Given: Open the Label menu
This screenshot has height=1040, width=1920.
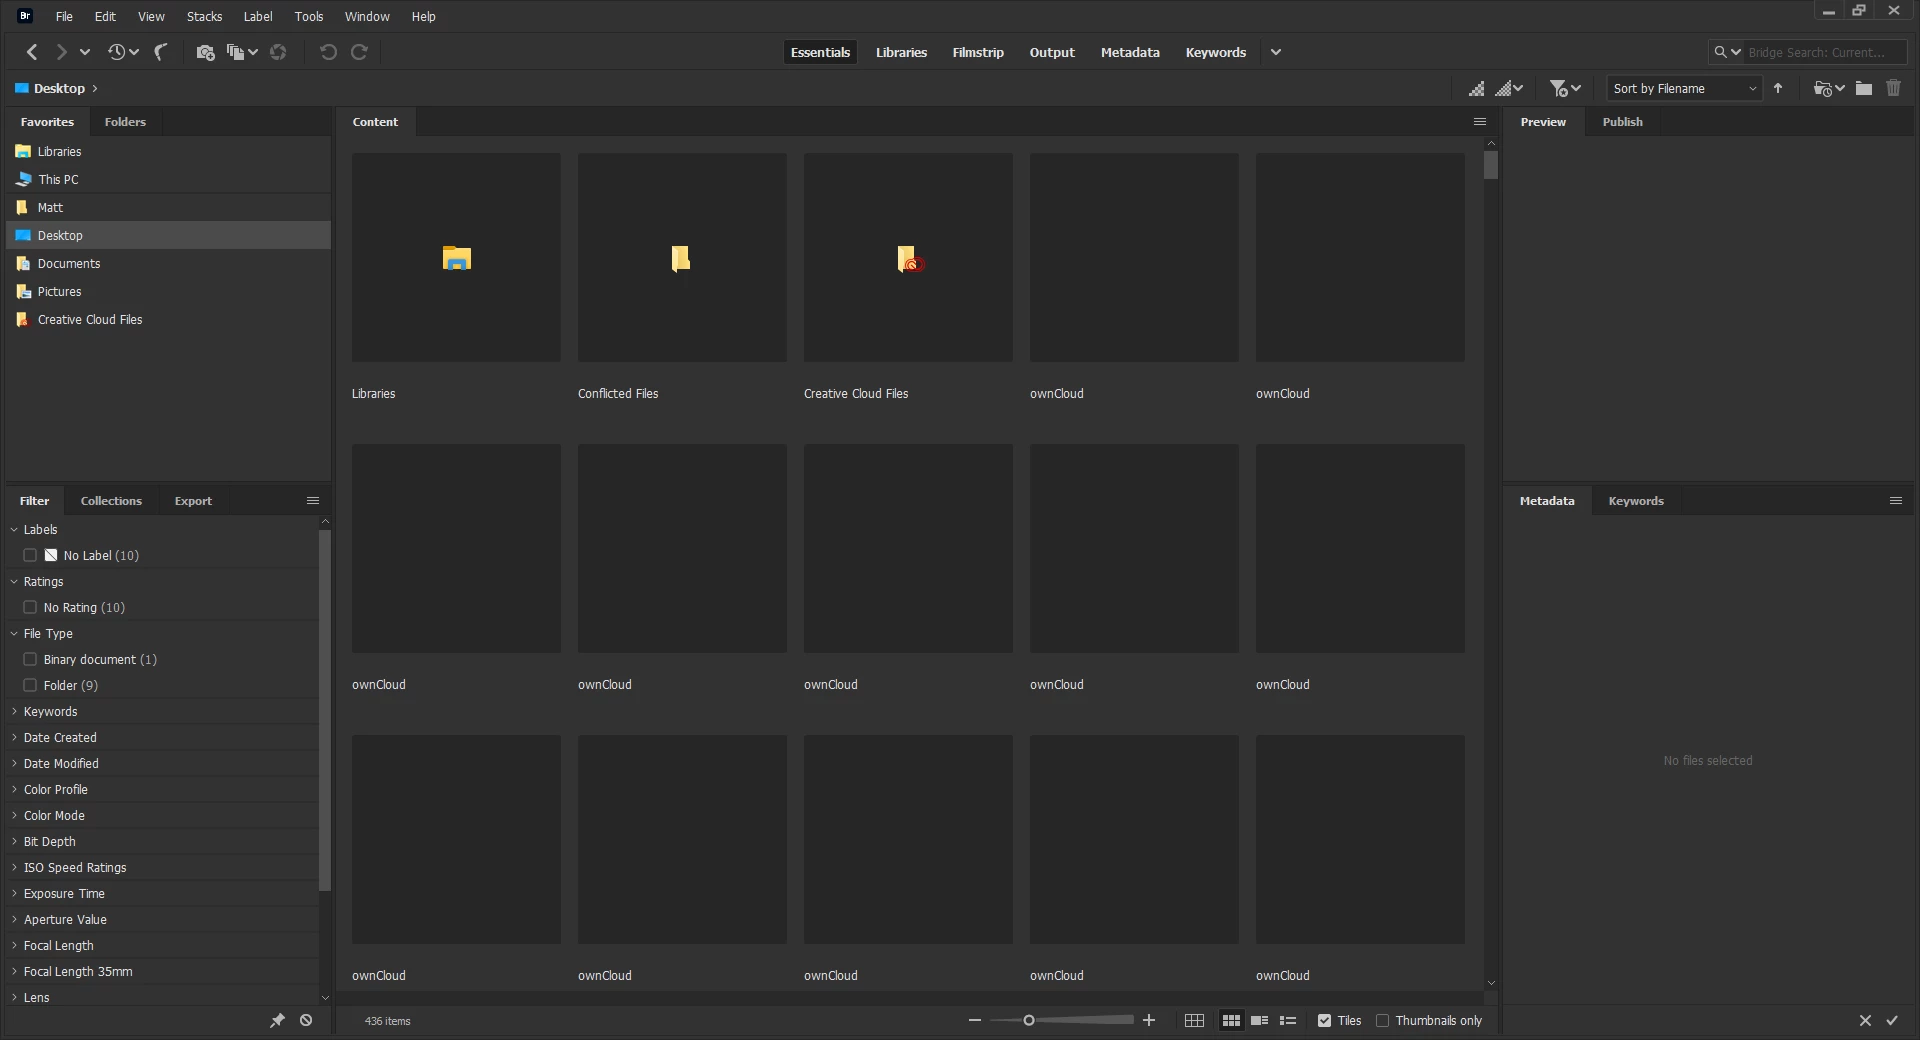Looking at the screenshot, I should [x=258, y=16].
